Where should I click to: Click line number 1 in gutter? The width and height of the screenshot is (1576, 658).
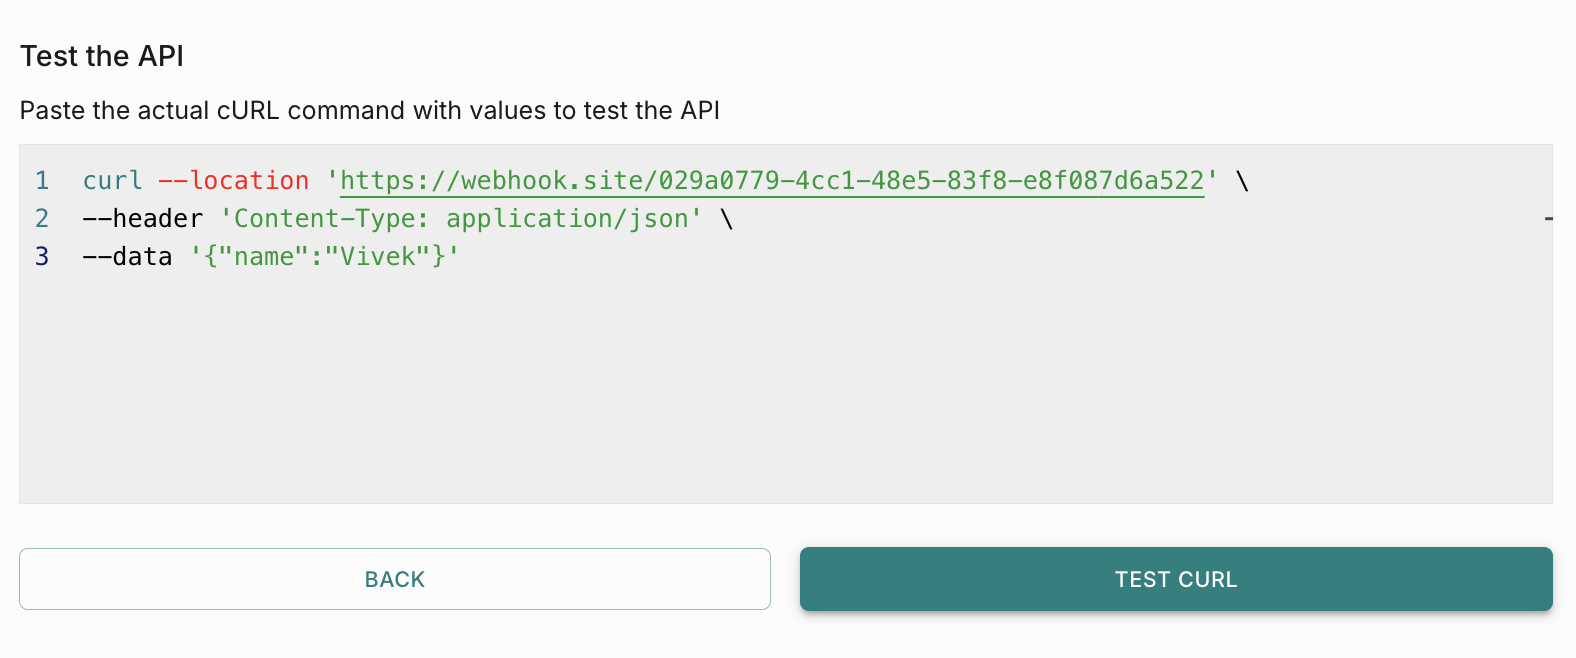pyautogui.click(x=42, y=181)
